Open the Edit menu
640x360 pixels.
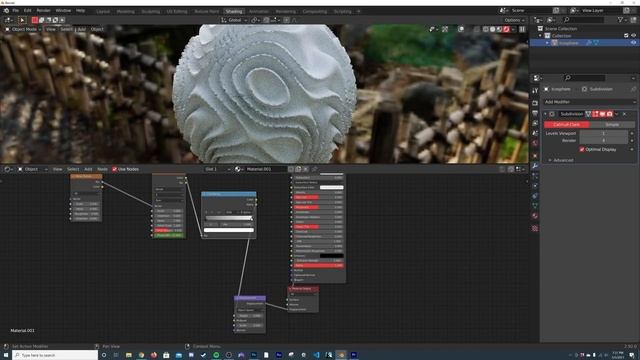pyautogui.click(x=27, y=10)
